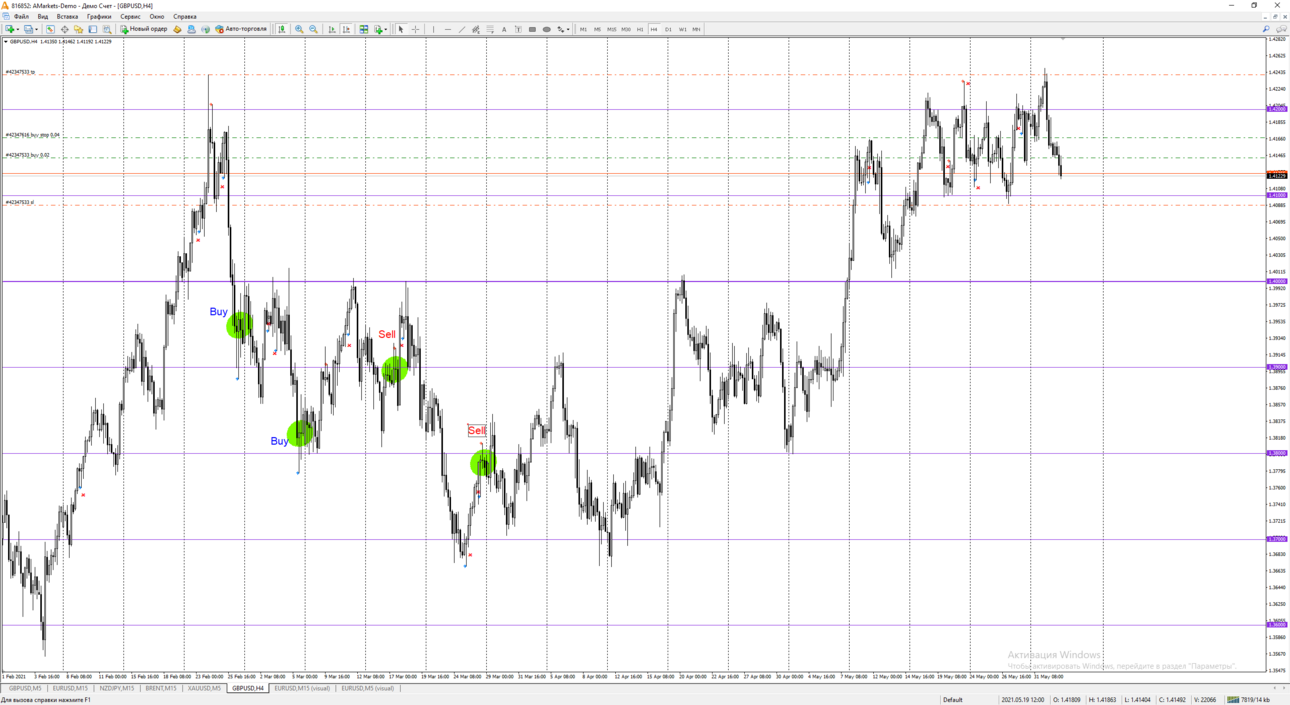Select the ellipse shape tool

click(x=546, y=29)
